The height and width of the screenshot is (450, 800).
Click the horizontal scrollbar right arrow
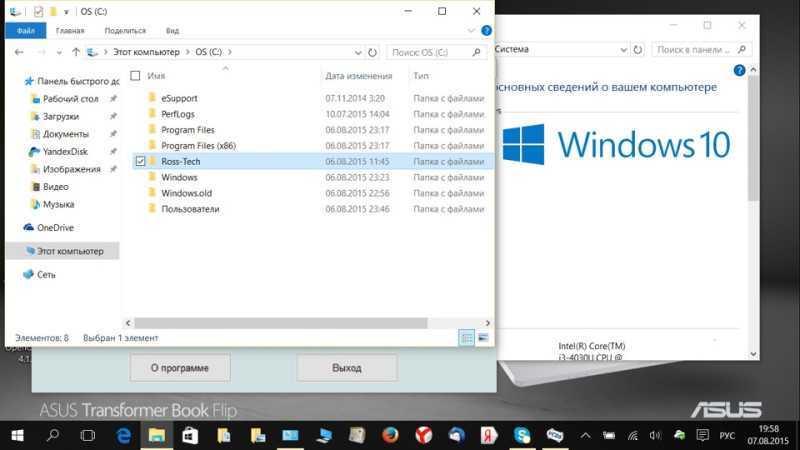click(x=487, y=323)
